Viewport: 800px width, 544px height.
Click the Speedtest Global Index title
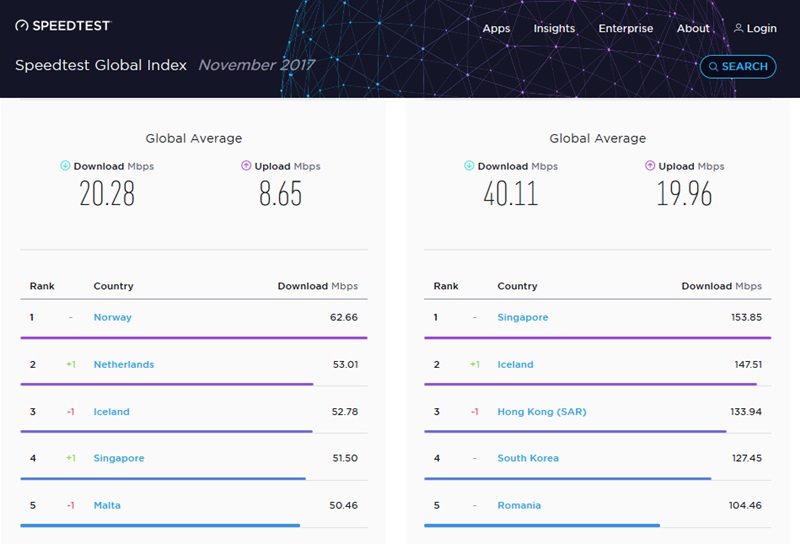[101, 65]
